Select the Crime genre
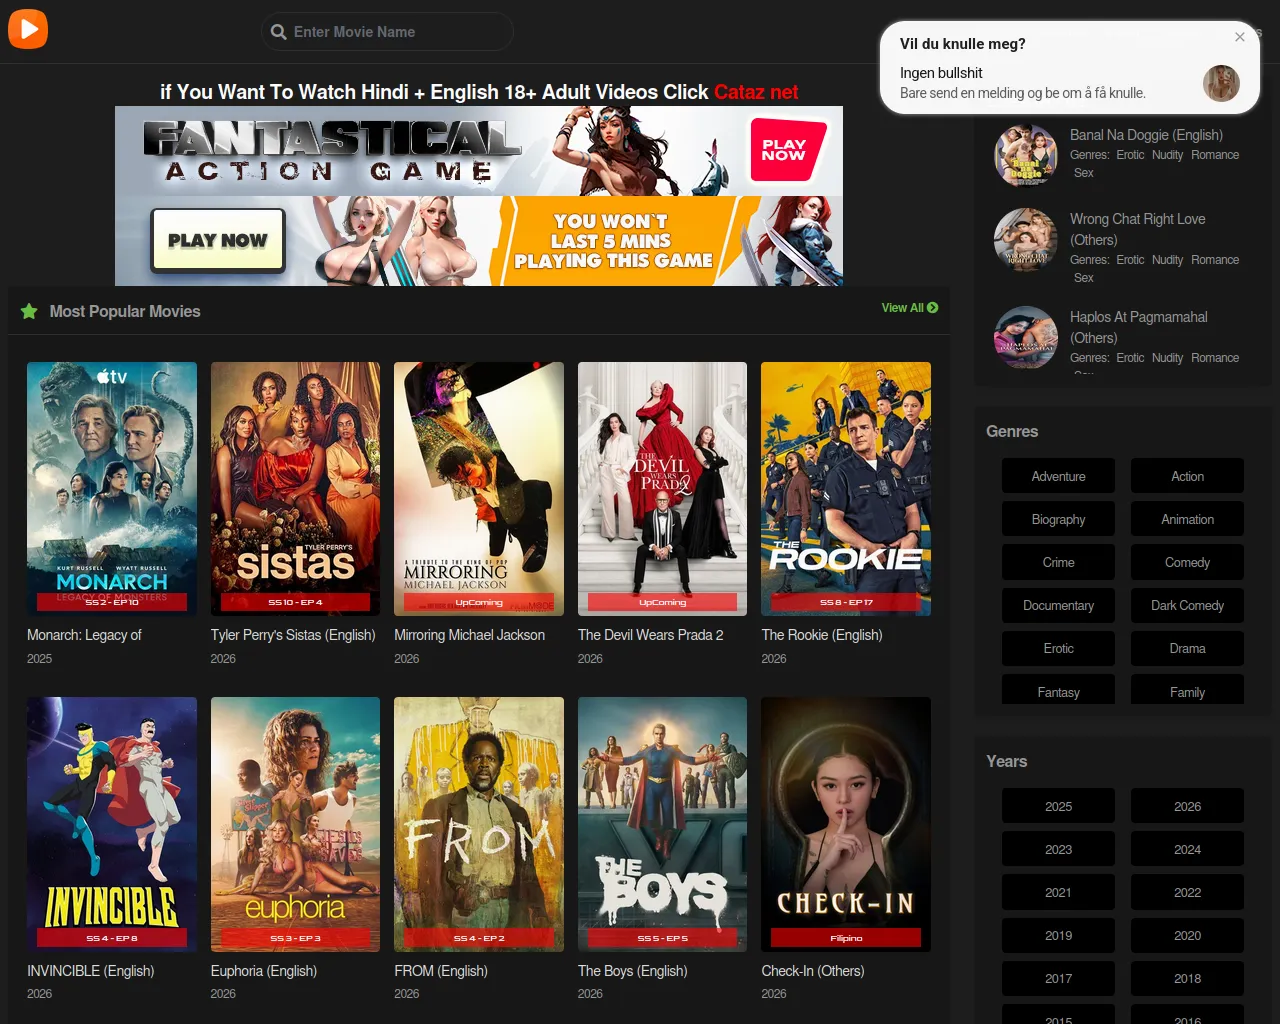This screenshot has height=1024, width=1280. tap(1058, 562)
